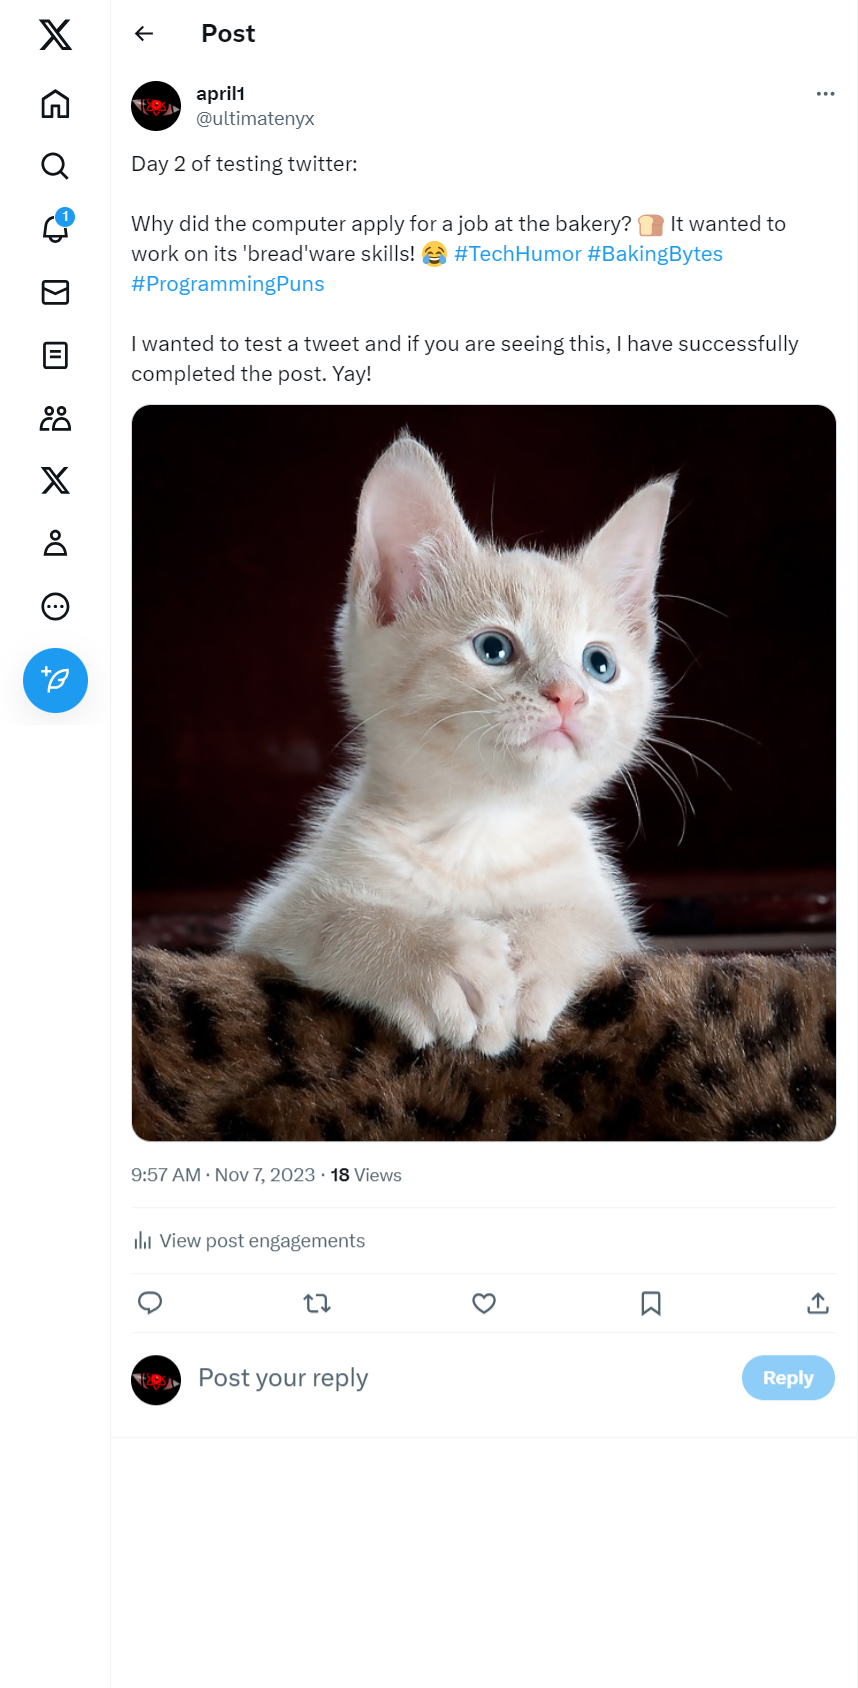858x1688 pixels.
Task: View your own Profile
Action: pos(55,544)
